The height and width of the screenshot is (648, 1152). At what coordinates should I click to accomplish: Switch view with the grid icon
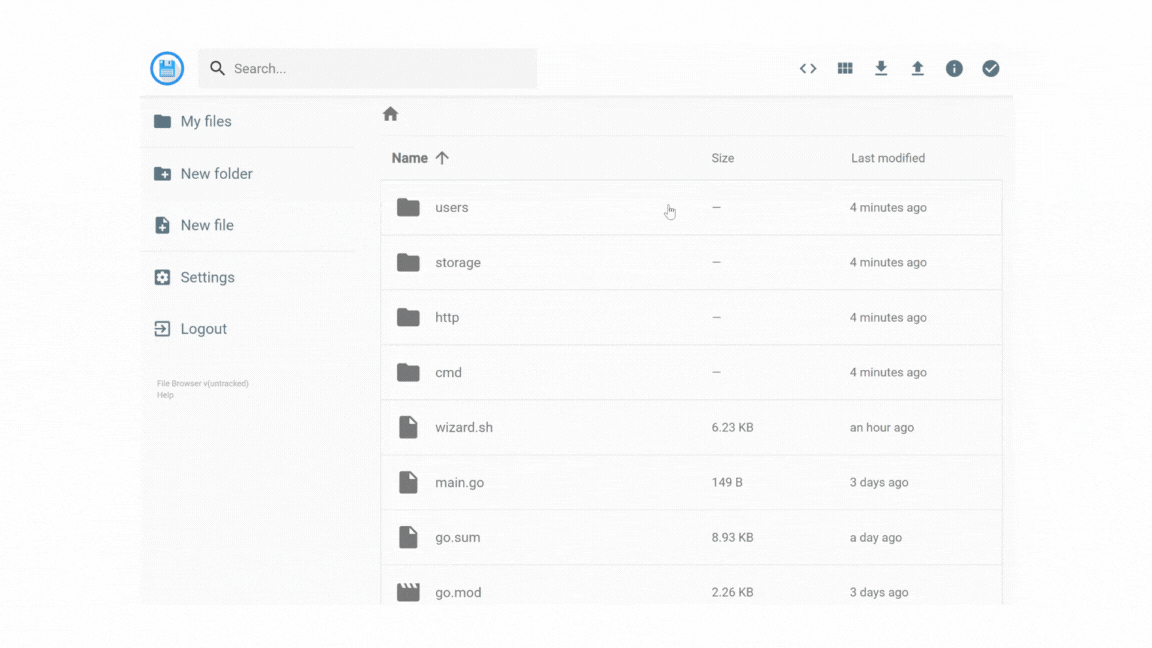pos(845,69)
